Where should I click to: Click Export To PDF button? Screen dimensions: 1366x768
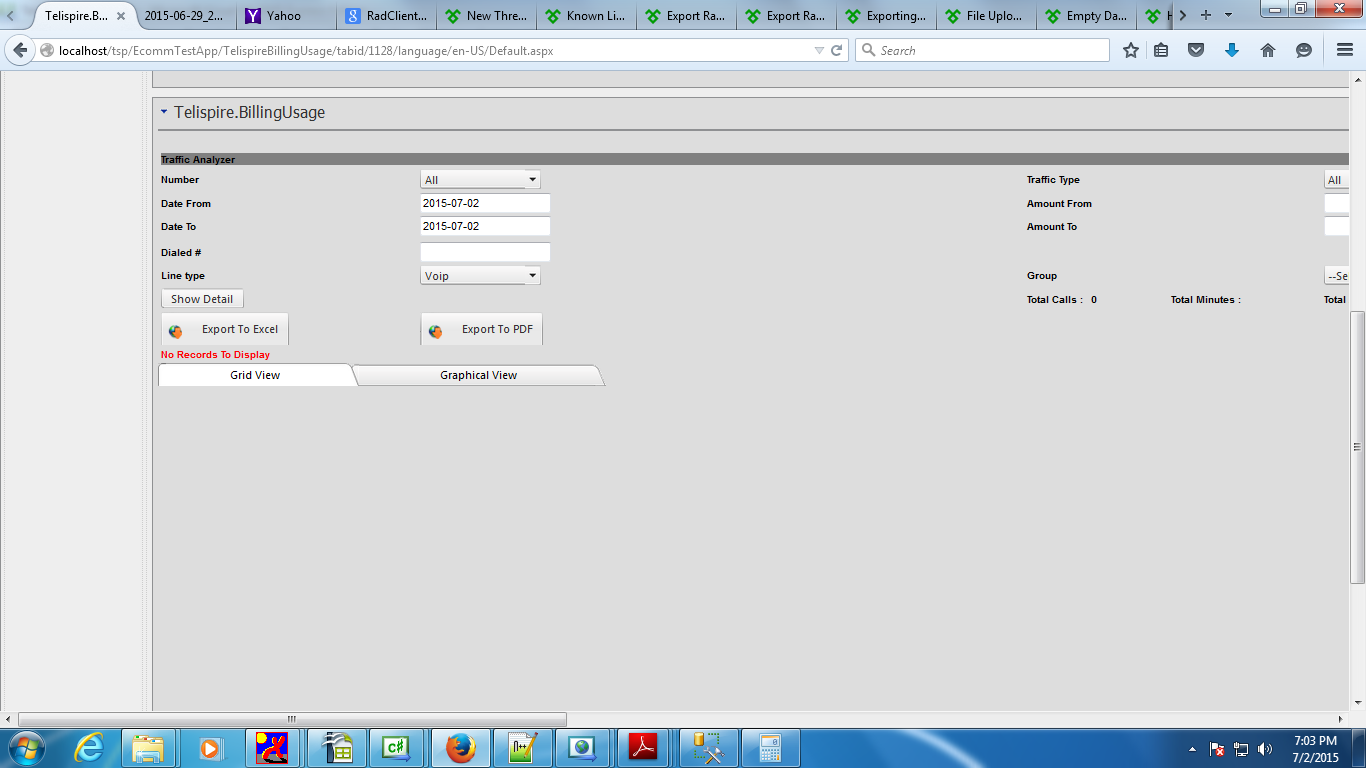point(482,330)
